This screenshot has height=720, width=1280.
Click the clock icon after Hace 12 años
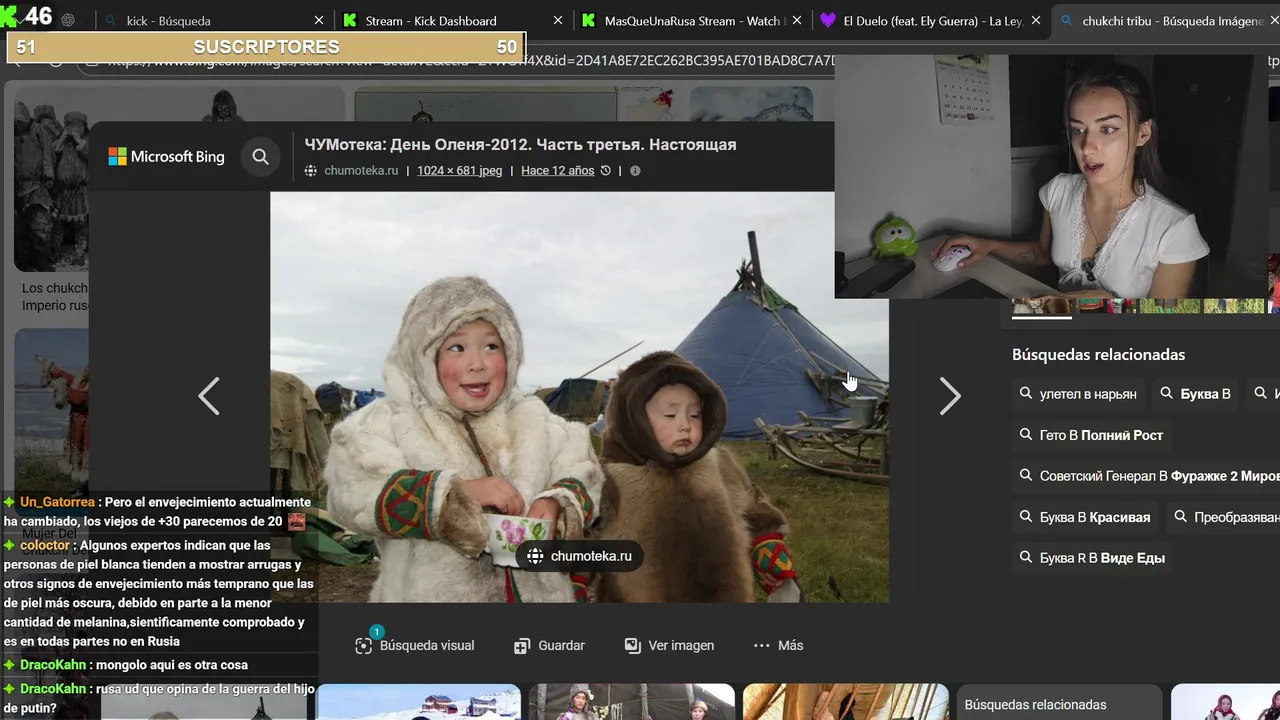[x=605, y=171]
